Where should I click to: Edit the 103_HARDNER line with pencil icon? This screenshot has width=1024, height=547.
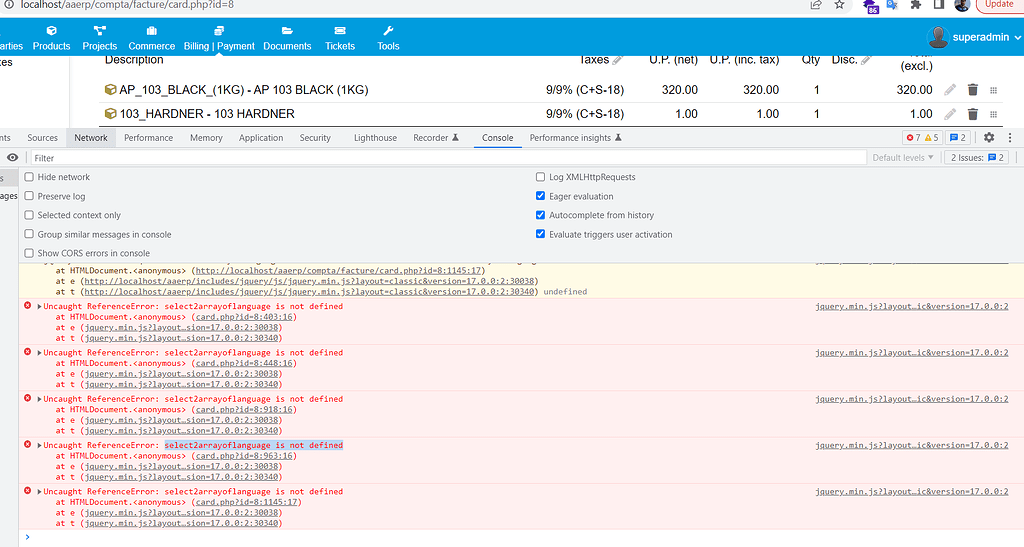tap(949, 114)
